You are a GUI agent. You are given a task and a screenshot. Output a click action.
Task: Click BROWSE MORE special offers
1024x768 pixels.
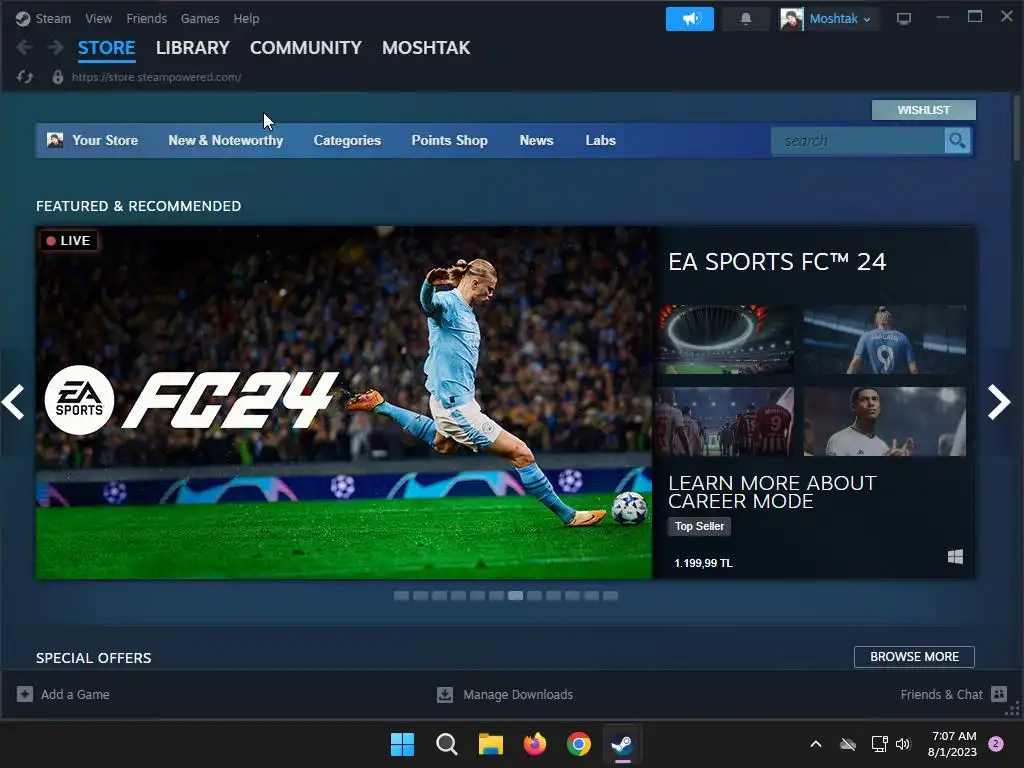coord(914,656)
